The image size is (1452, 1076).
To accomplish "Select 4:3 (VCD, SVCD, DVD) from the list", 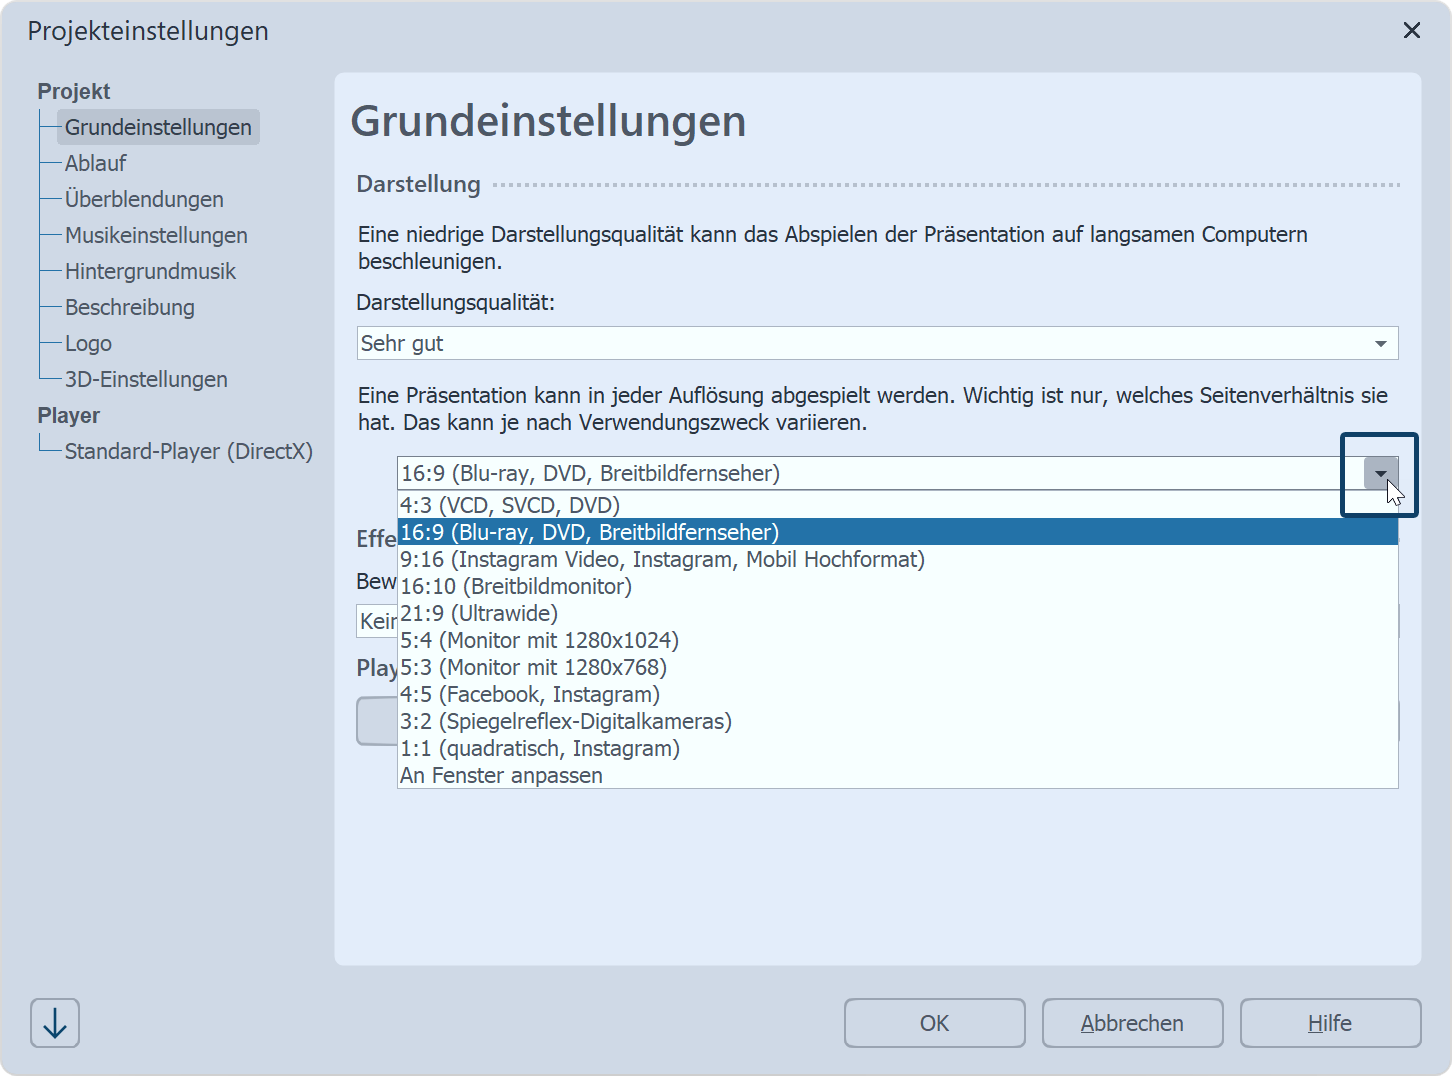I will (x=511, y=505).
